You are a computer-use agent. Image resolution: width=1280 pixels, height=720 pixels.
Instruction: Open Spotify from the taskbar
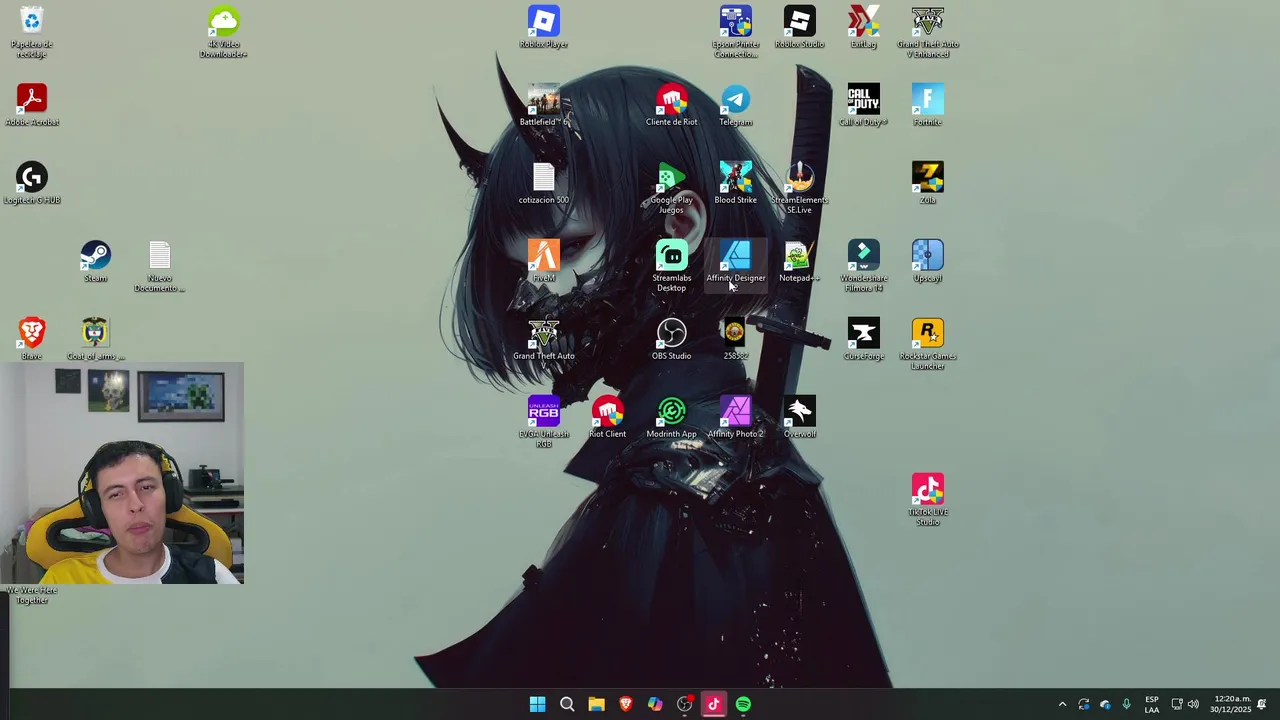(743, 704)
